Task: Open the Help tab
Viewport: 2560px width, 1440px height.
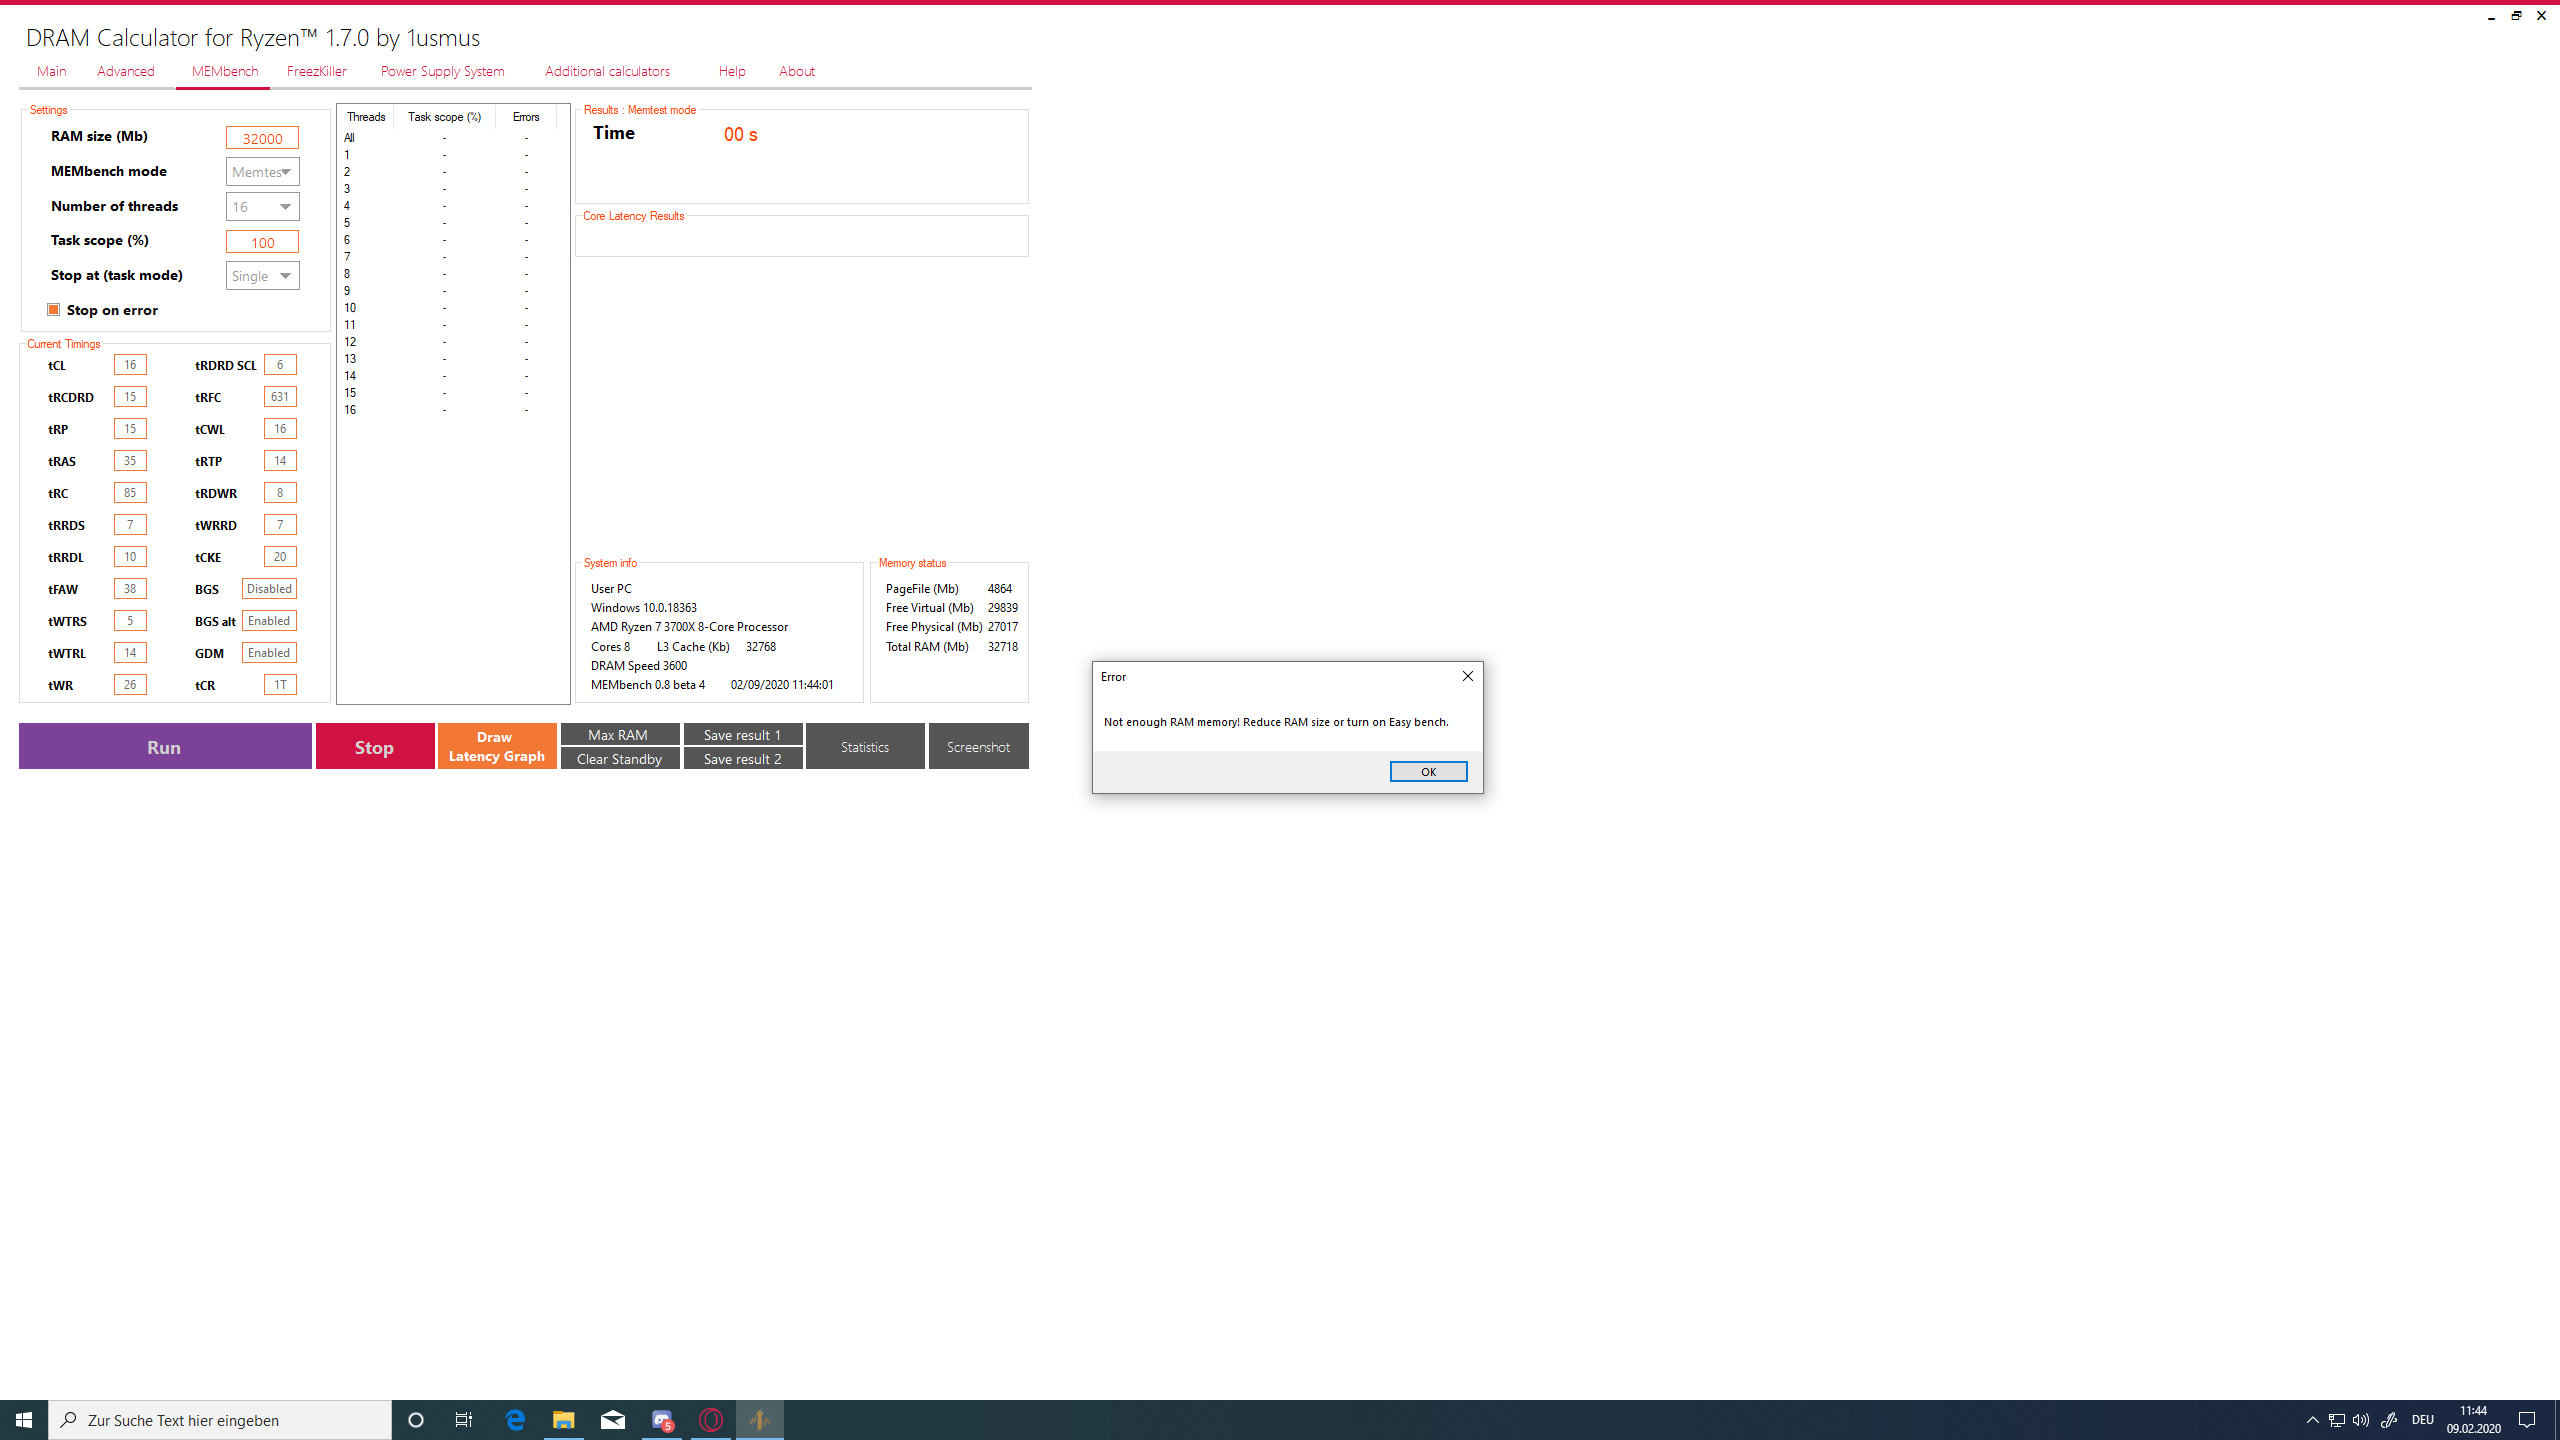Action: click(x=732, y=71)
